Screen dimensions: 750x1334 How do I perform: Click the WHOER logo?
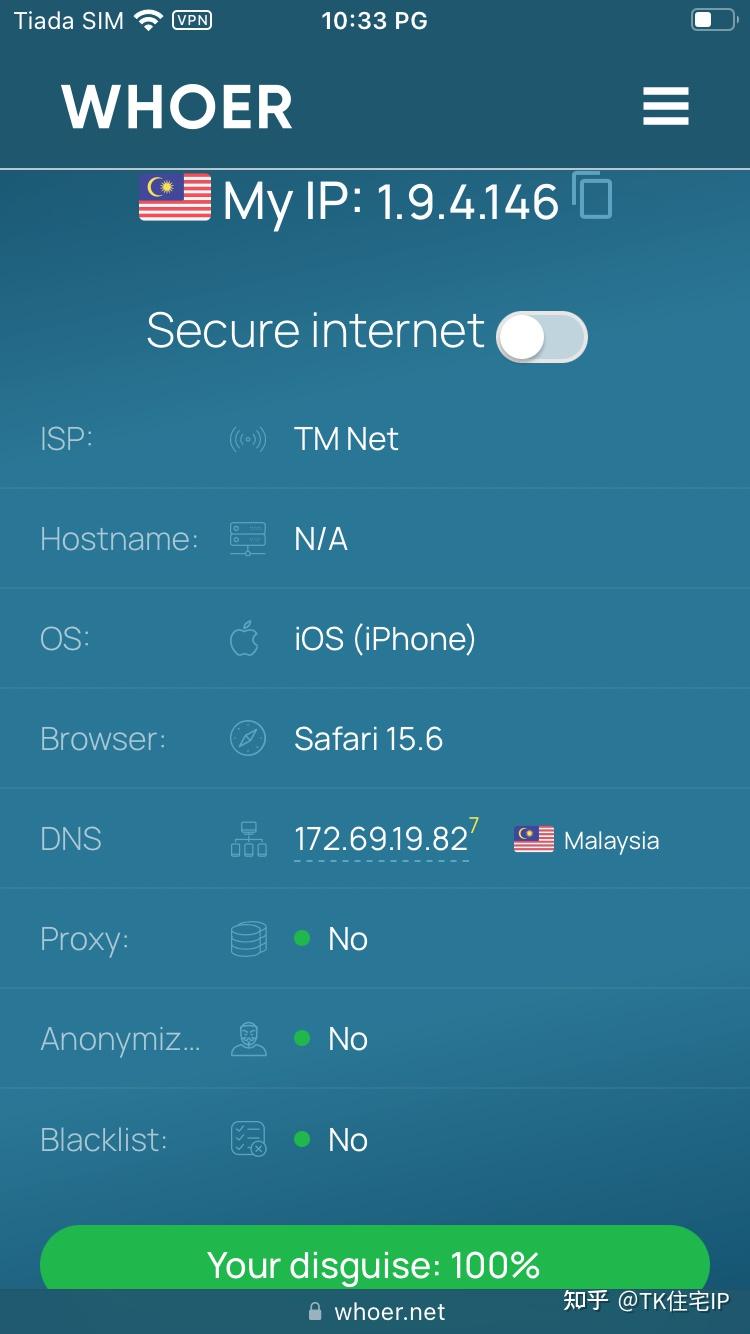pyautogui.click(x=177, y=107)
